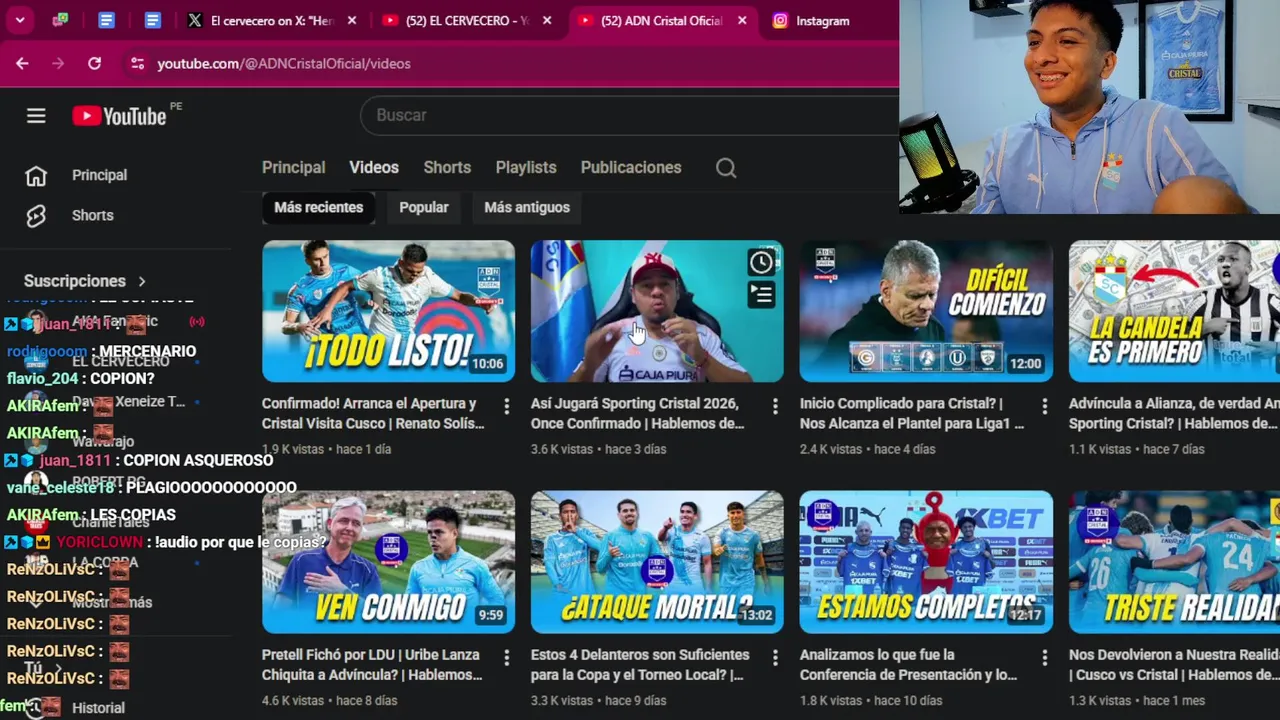This screenshot has width=1280, height=720.
Task: Select the Más antiguos filter chip
Action: pos(527,207)
